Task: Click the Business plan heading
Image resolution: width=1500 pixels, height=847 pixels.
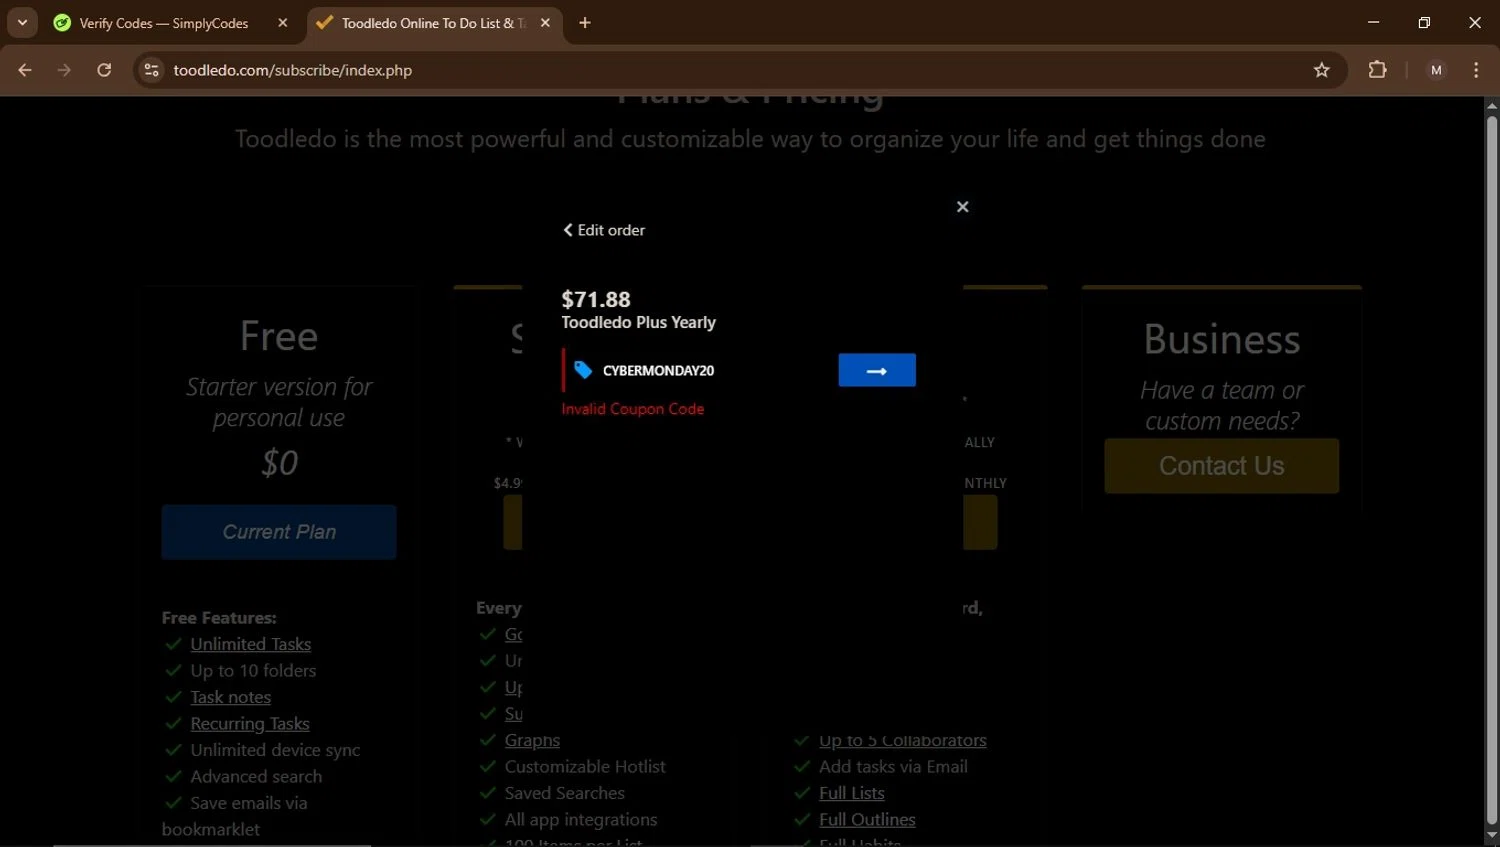Action: coord(1221,340)
